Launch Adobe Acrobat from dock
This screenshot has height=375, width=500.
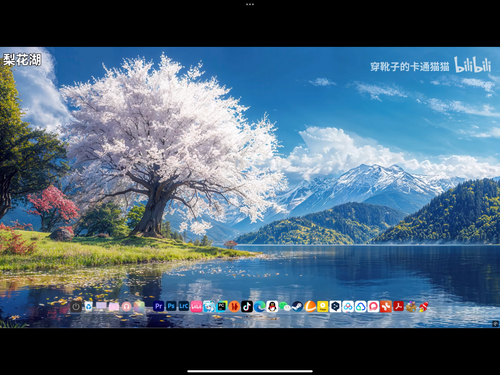coord(399,306)
